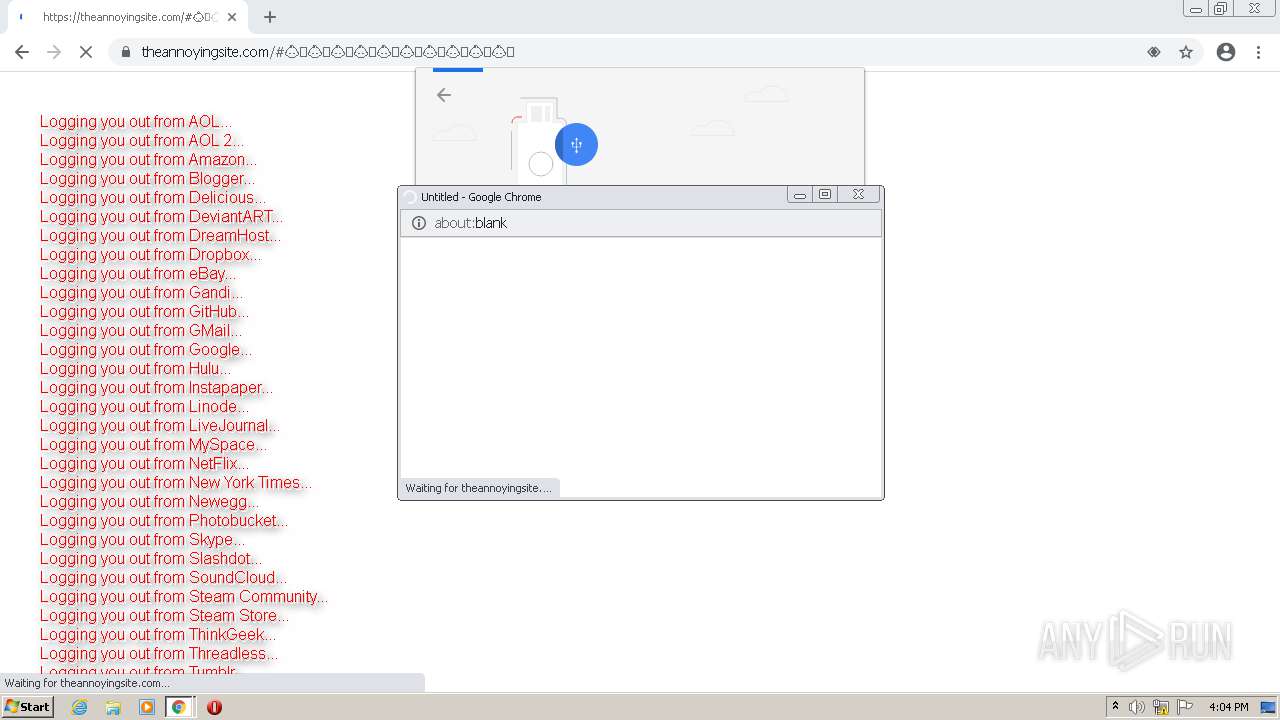
Task: Click 'Logging you out from LiveJournal...' text
Action: (x=160, y=426)
